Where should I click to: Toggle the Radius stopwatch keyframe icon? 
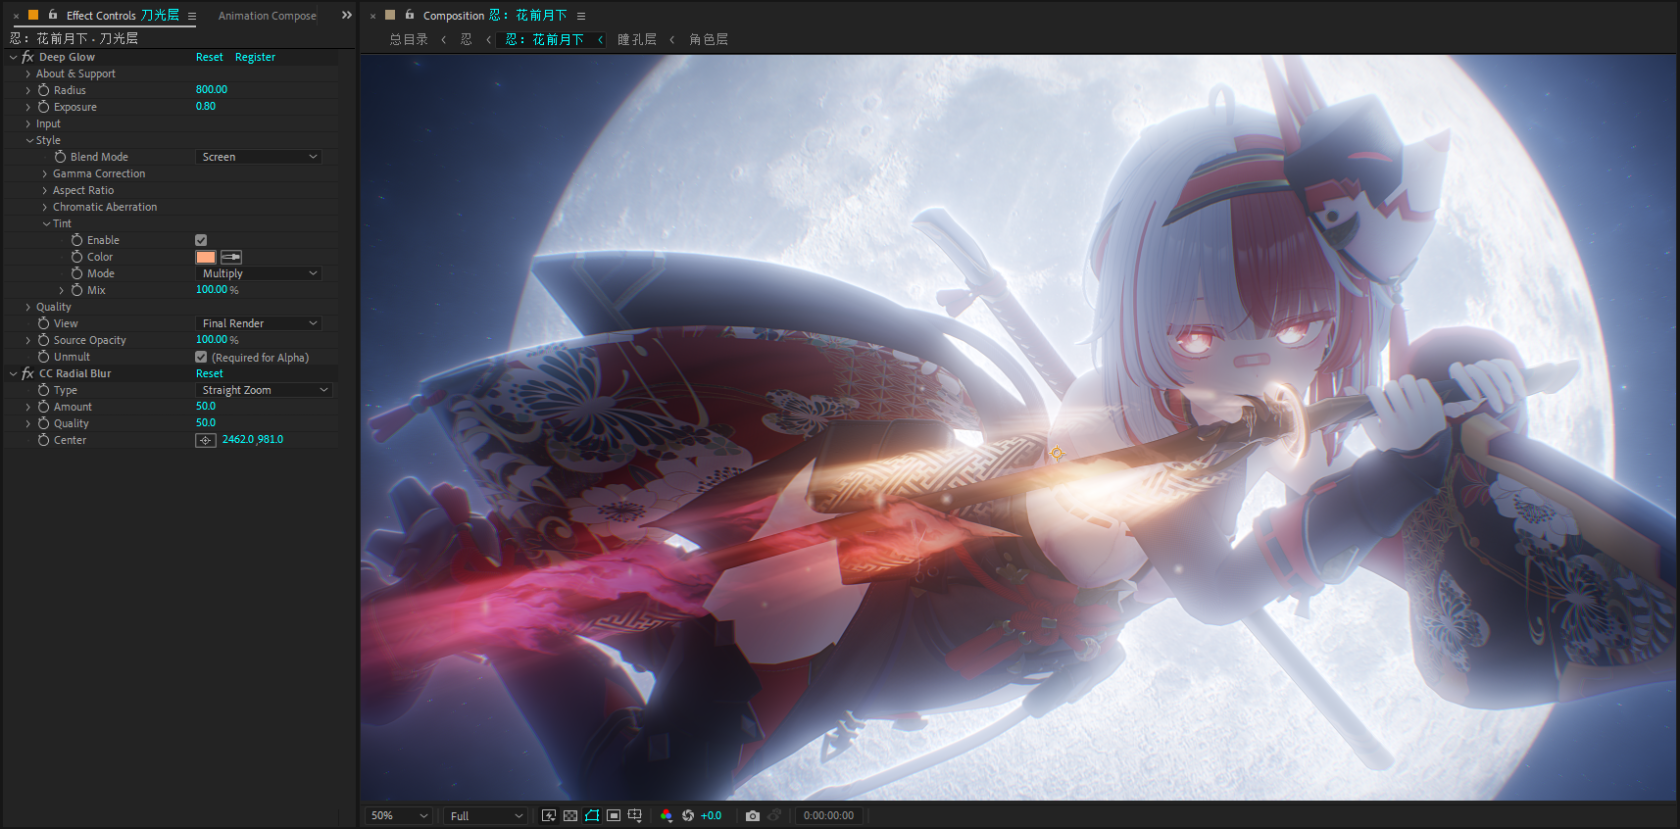(43, 90)
